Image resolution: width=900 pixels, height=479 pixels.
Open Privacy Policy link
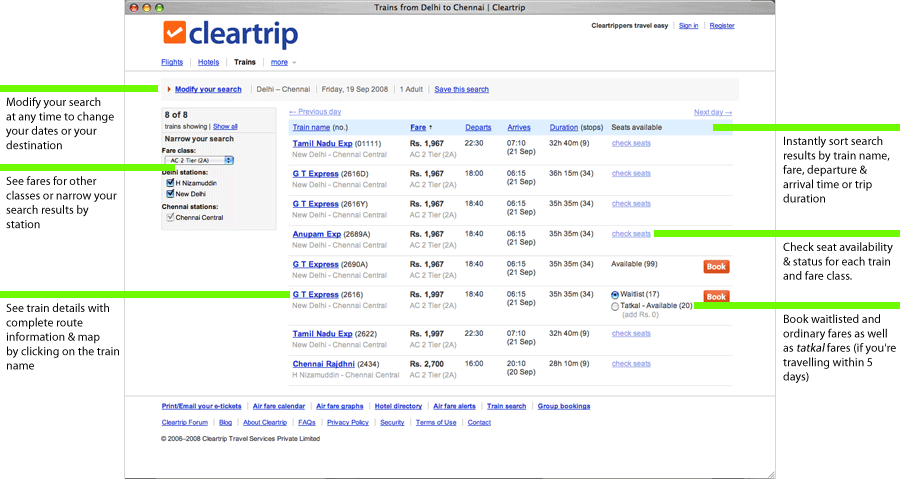click(x=348, y=423)
